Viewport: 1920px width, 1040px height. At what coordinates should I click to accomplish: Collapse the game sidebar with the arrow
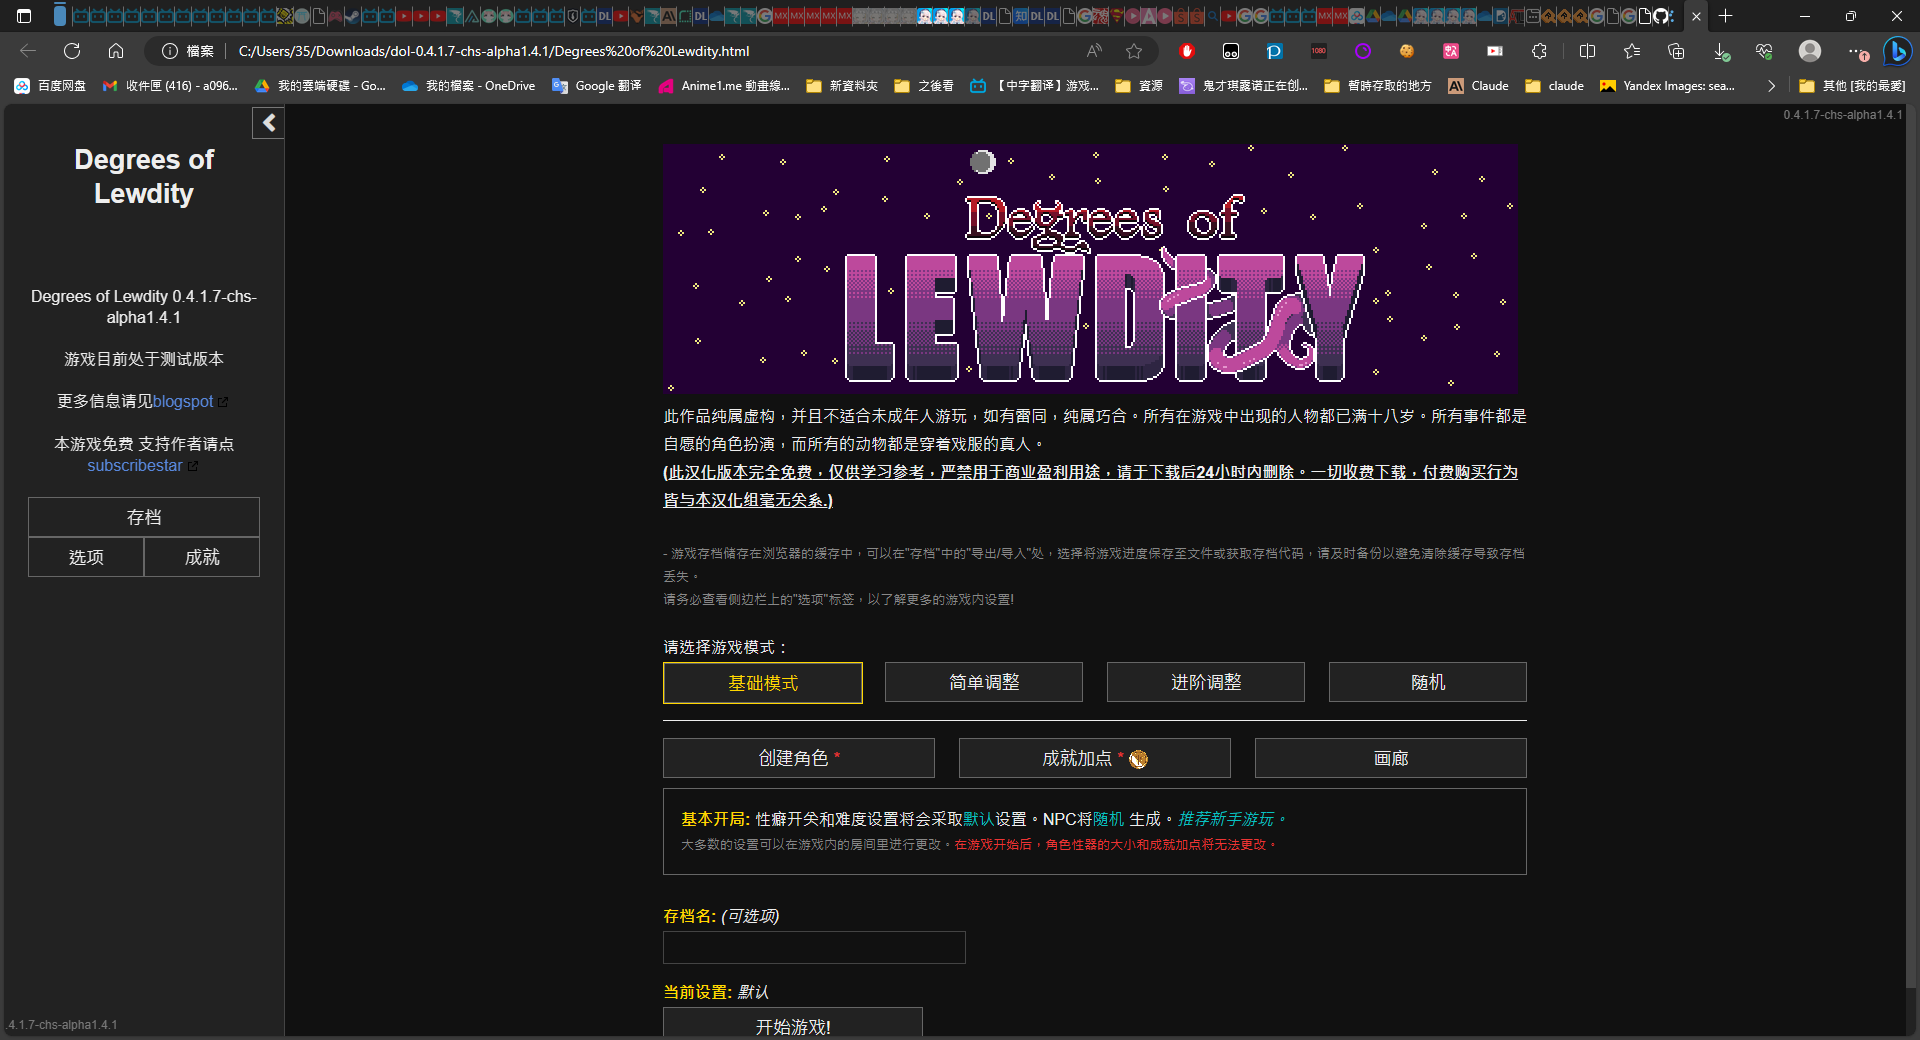268,123
